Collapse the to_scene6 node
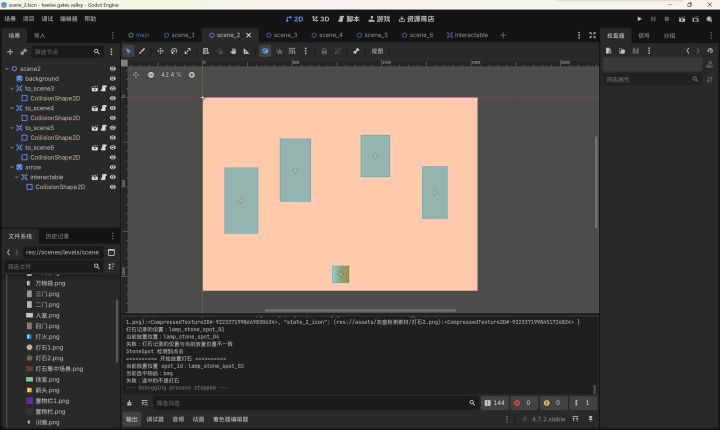Image resolution: width=720 pixels, height=430 pixels. click(12, 147)
